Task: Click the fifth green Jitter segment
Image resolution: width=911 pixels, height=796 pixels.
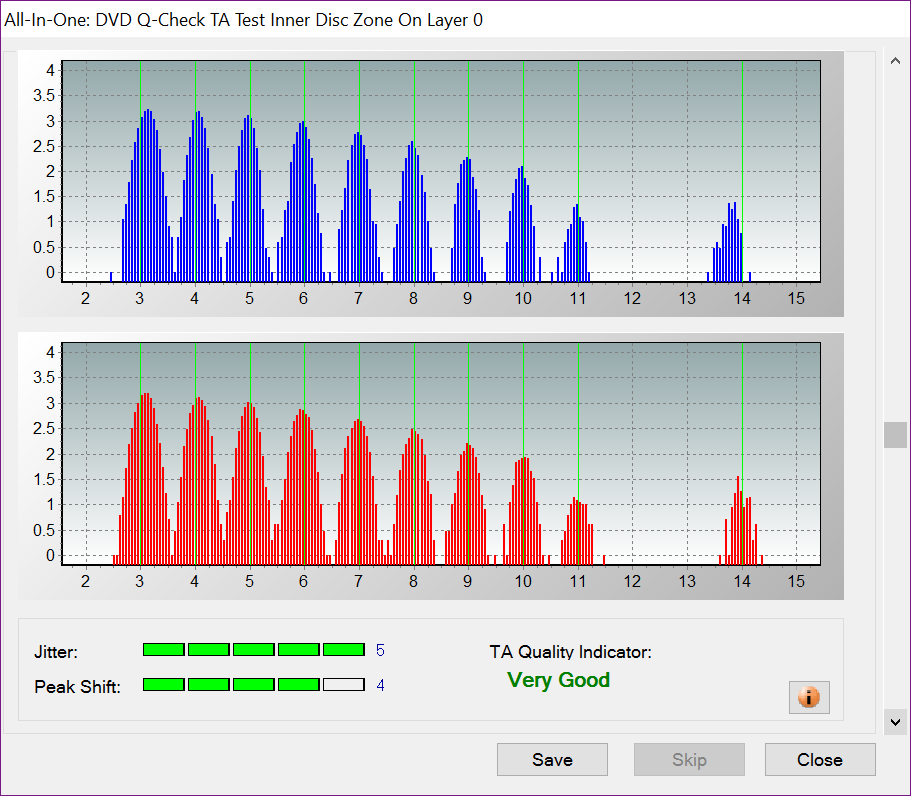Action: [x=344, y=650]
